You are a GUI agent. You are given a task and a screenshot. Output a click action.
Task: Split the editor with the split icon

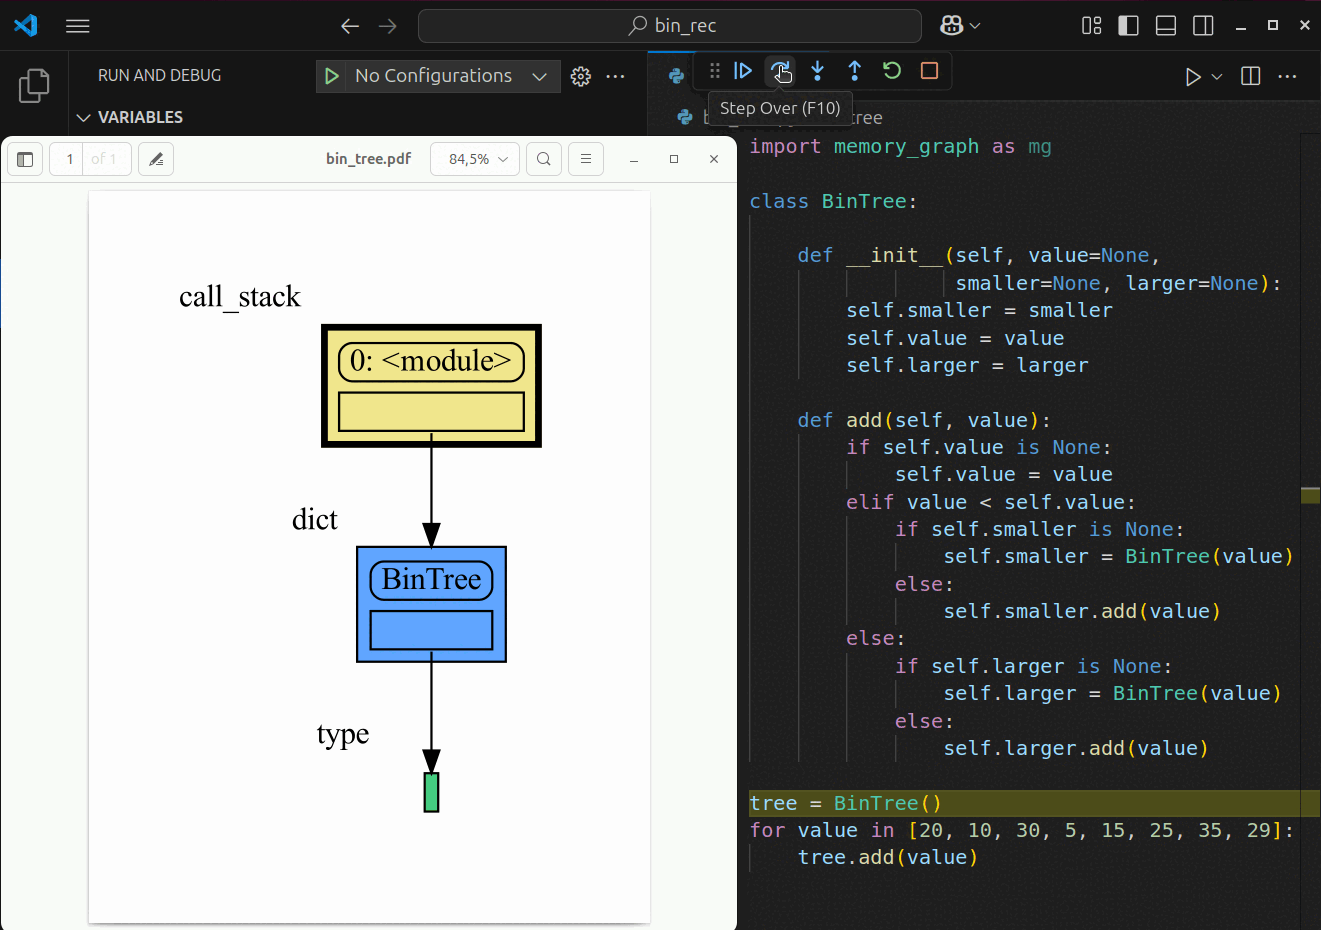(1250, 75)
